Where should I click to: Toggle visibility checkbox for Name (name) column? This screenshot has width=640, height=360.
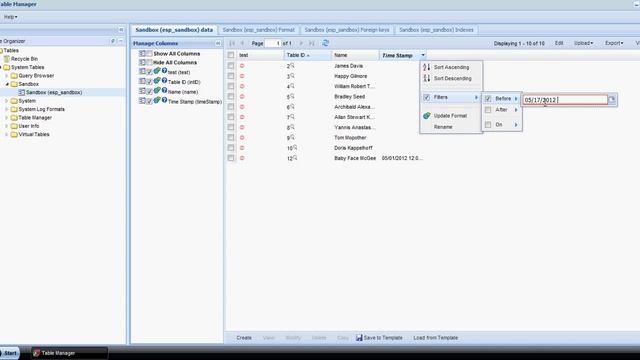pyautogui.click(x=149, y=91)
